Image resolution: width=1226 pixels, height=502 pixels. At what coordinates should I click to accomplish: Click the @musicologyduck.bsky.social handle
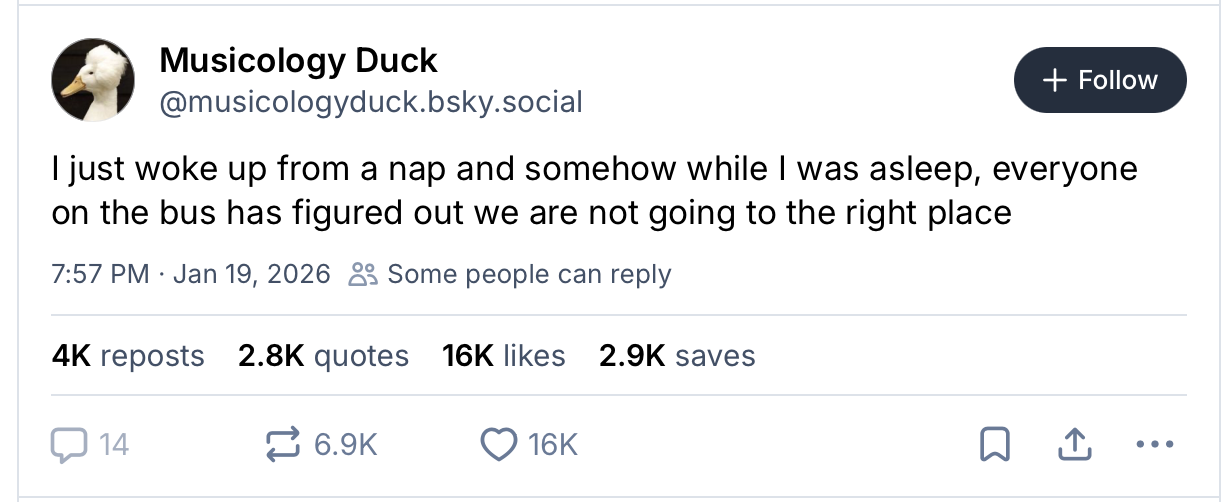point(370,101)
